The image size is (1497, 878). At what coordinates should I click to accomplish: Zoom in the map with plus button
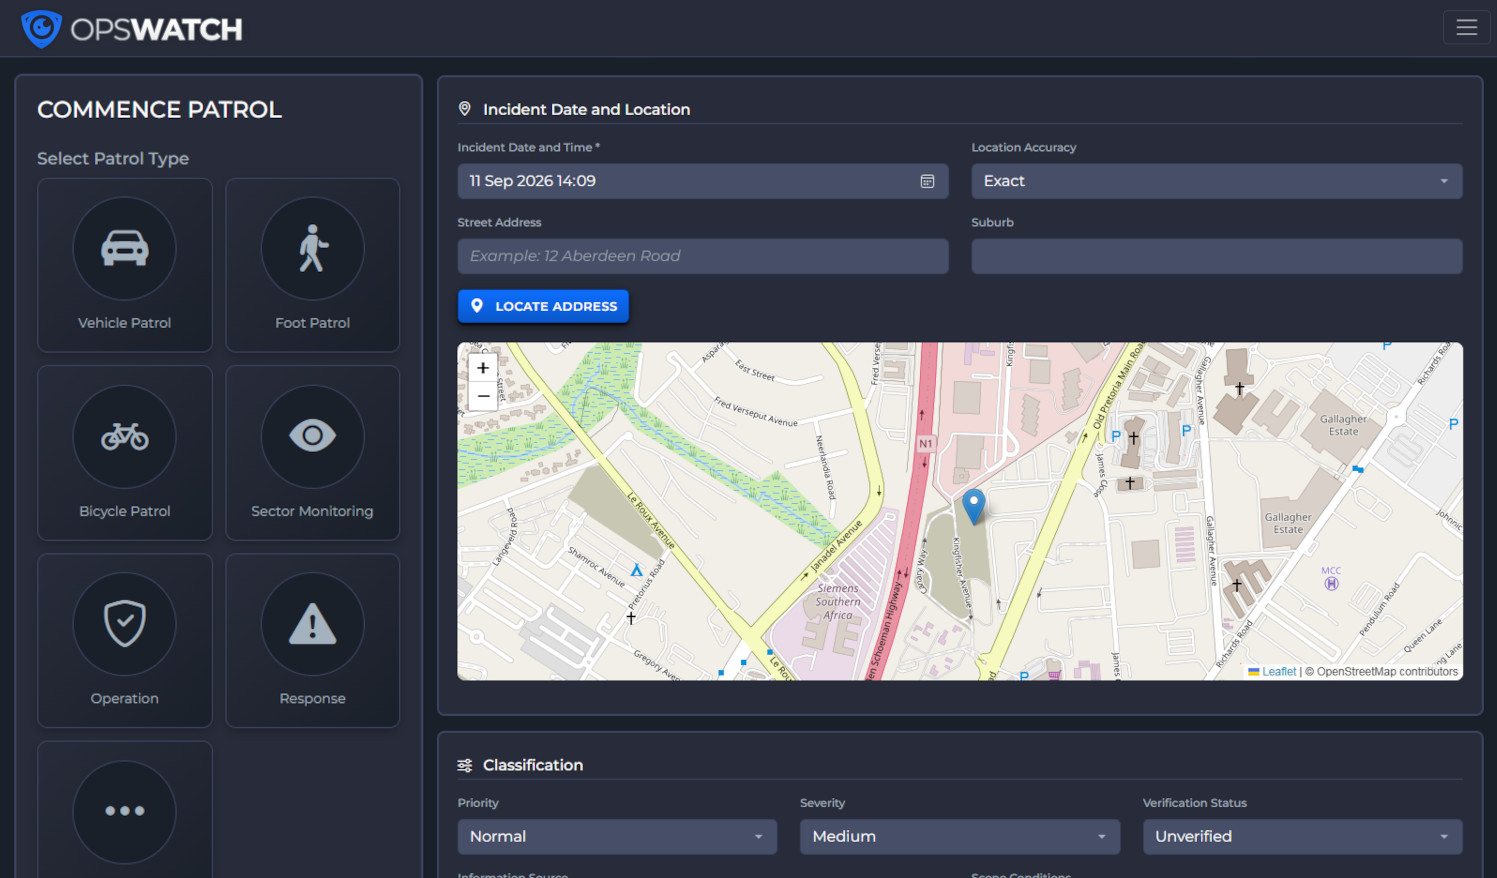pos(483,368)
